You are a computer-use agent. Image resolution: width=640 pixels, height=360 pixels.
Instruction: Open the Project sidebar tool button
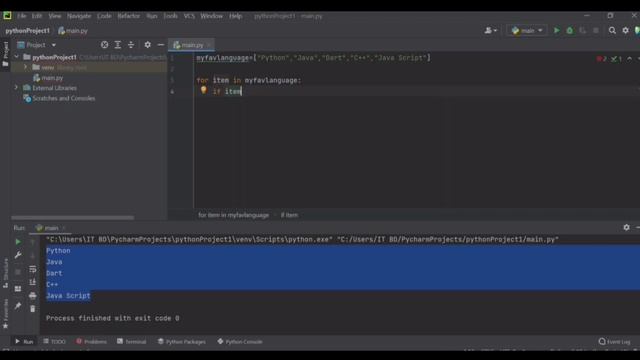(5, 53)
